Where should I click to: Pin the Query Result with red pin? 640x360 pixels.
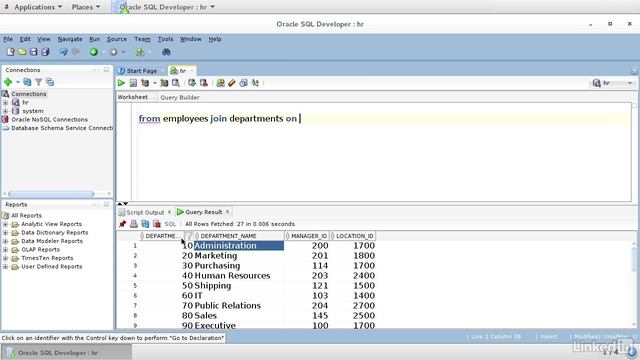coord(122,224)
